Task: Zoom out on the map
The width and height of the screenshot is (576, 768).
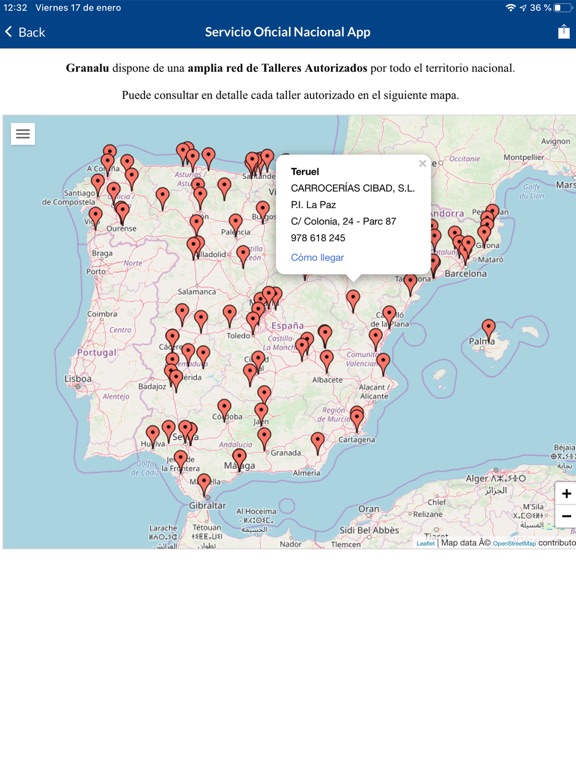Action: pyautogui.click(x=566, y=516)
